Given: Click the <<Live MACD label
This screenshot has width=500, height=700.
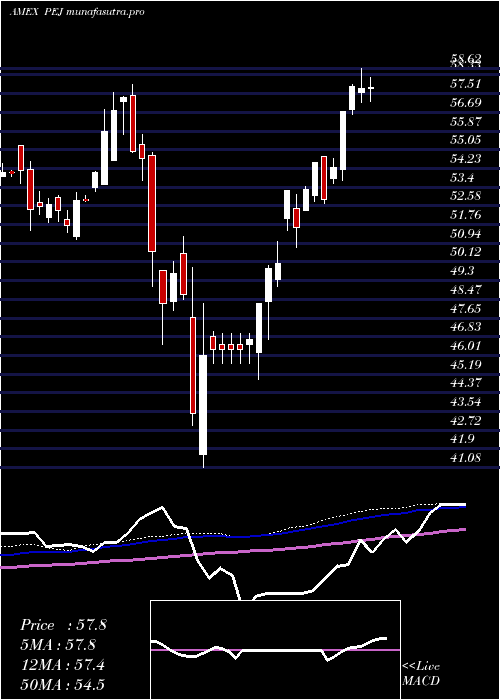Looking at the screenshot, I should [x=421, y=673].
